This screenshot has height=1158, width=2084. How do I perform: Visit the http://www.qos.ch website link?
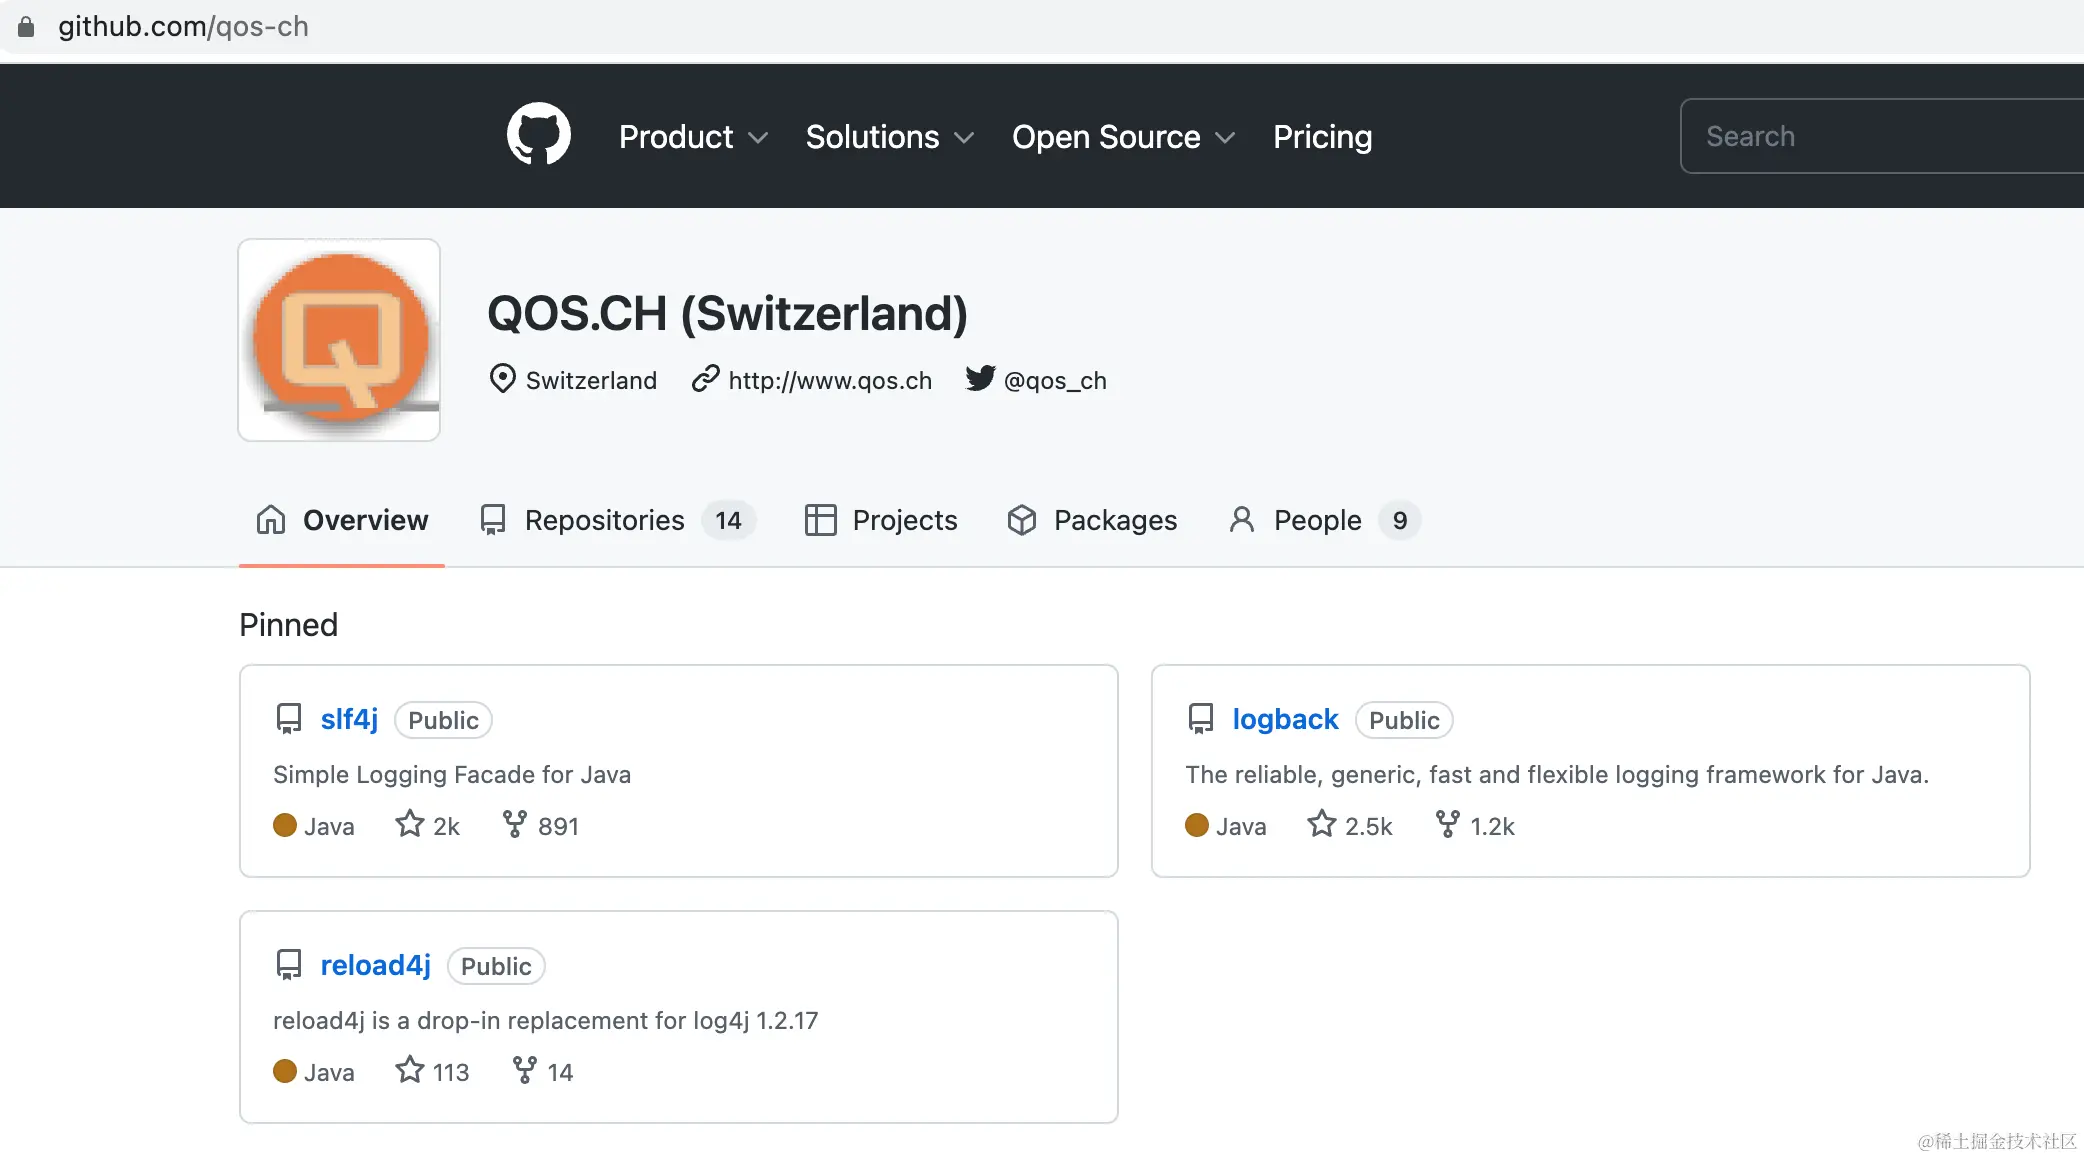(x=829, y=381)
